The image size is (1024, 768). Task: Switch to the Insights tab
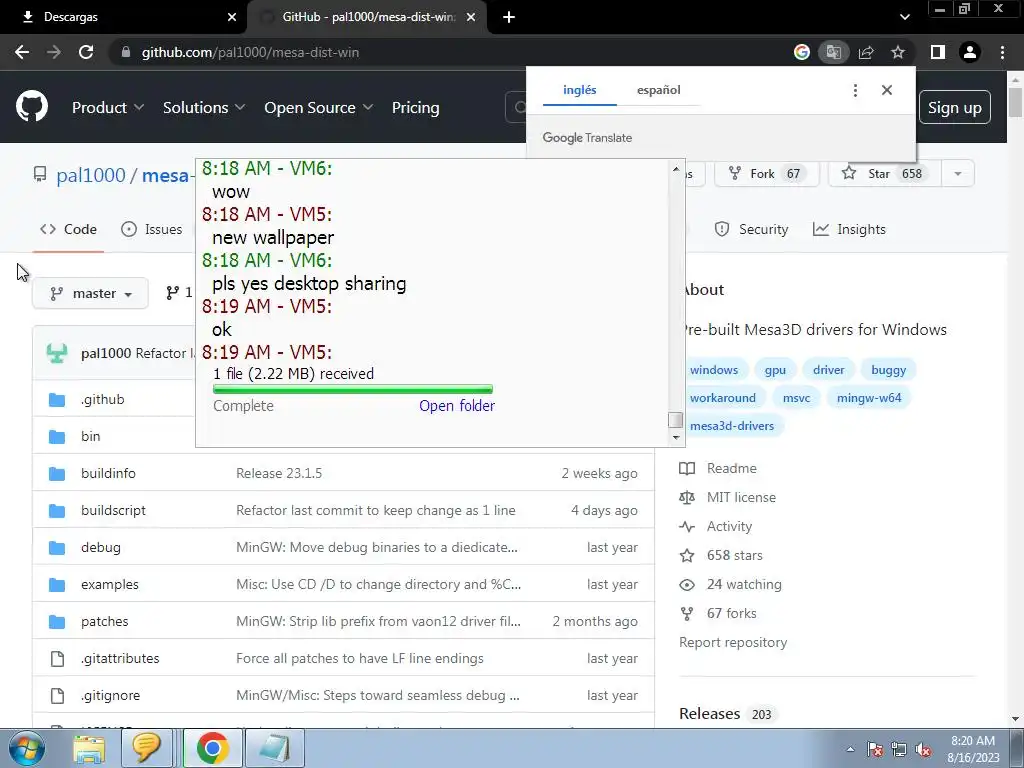849,229
